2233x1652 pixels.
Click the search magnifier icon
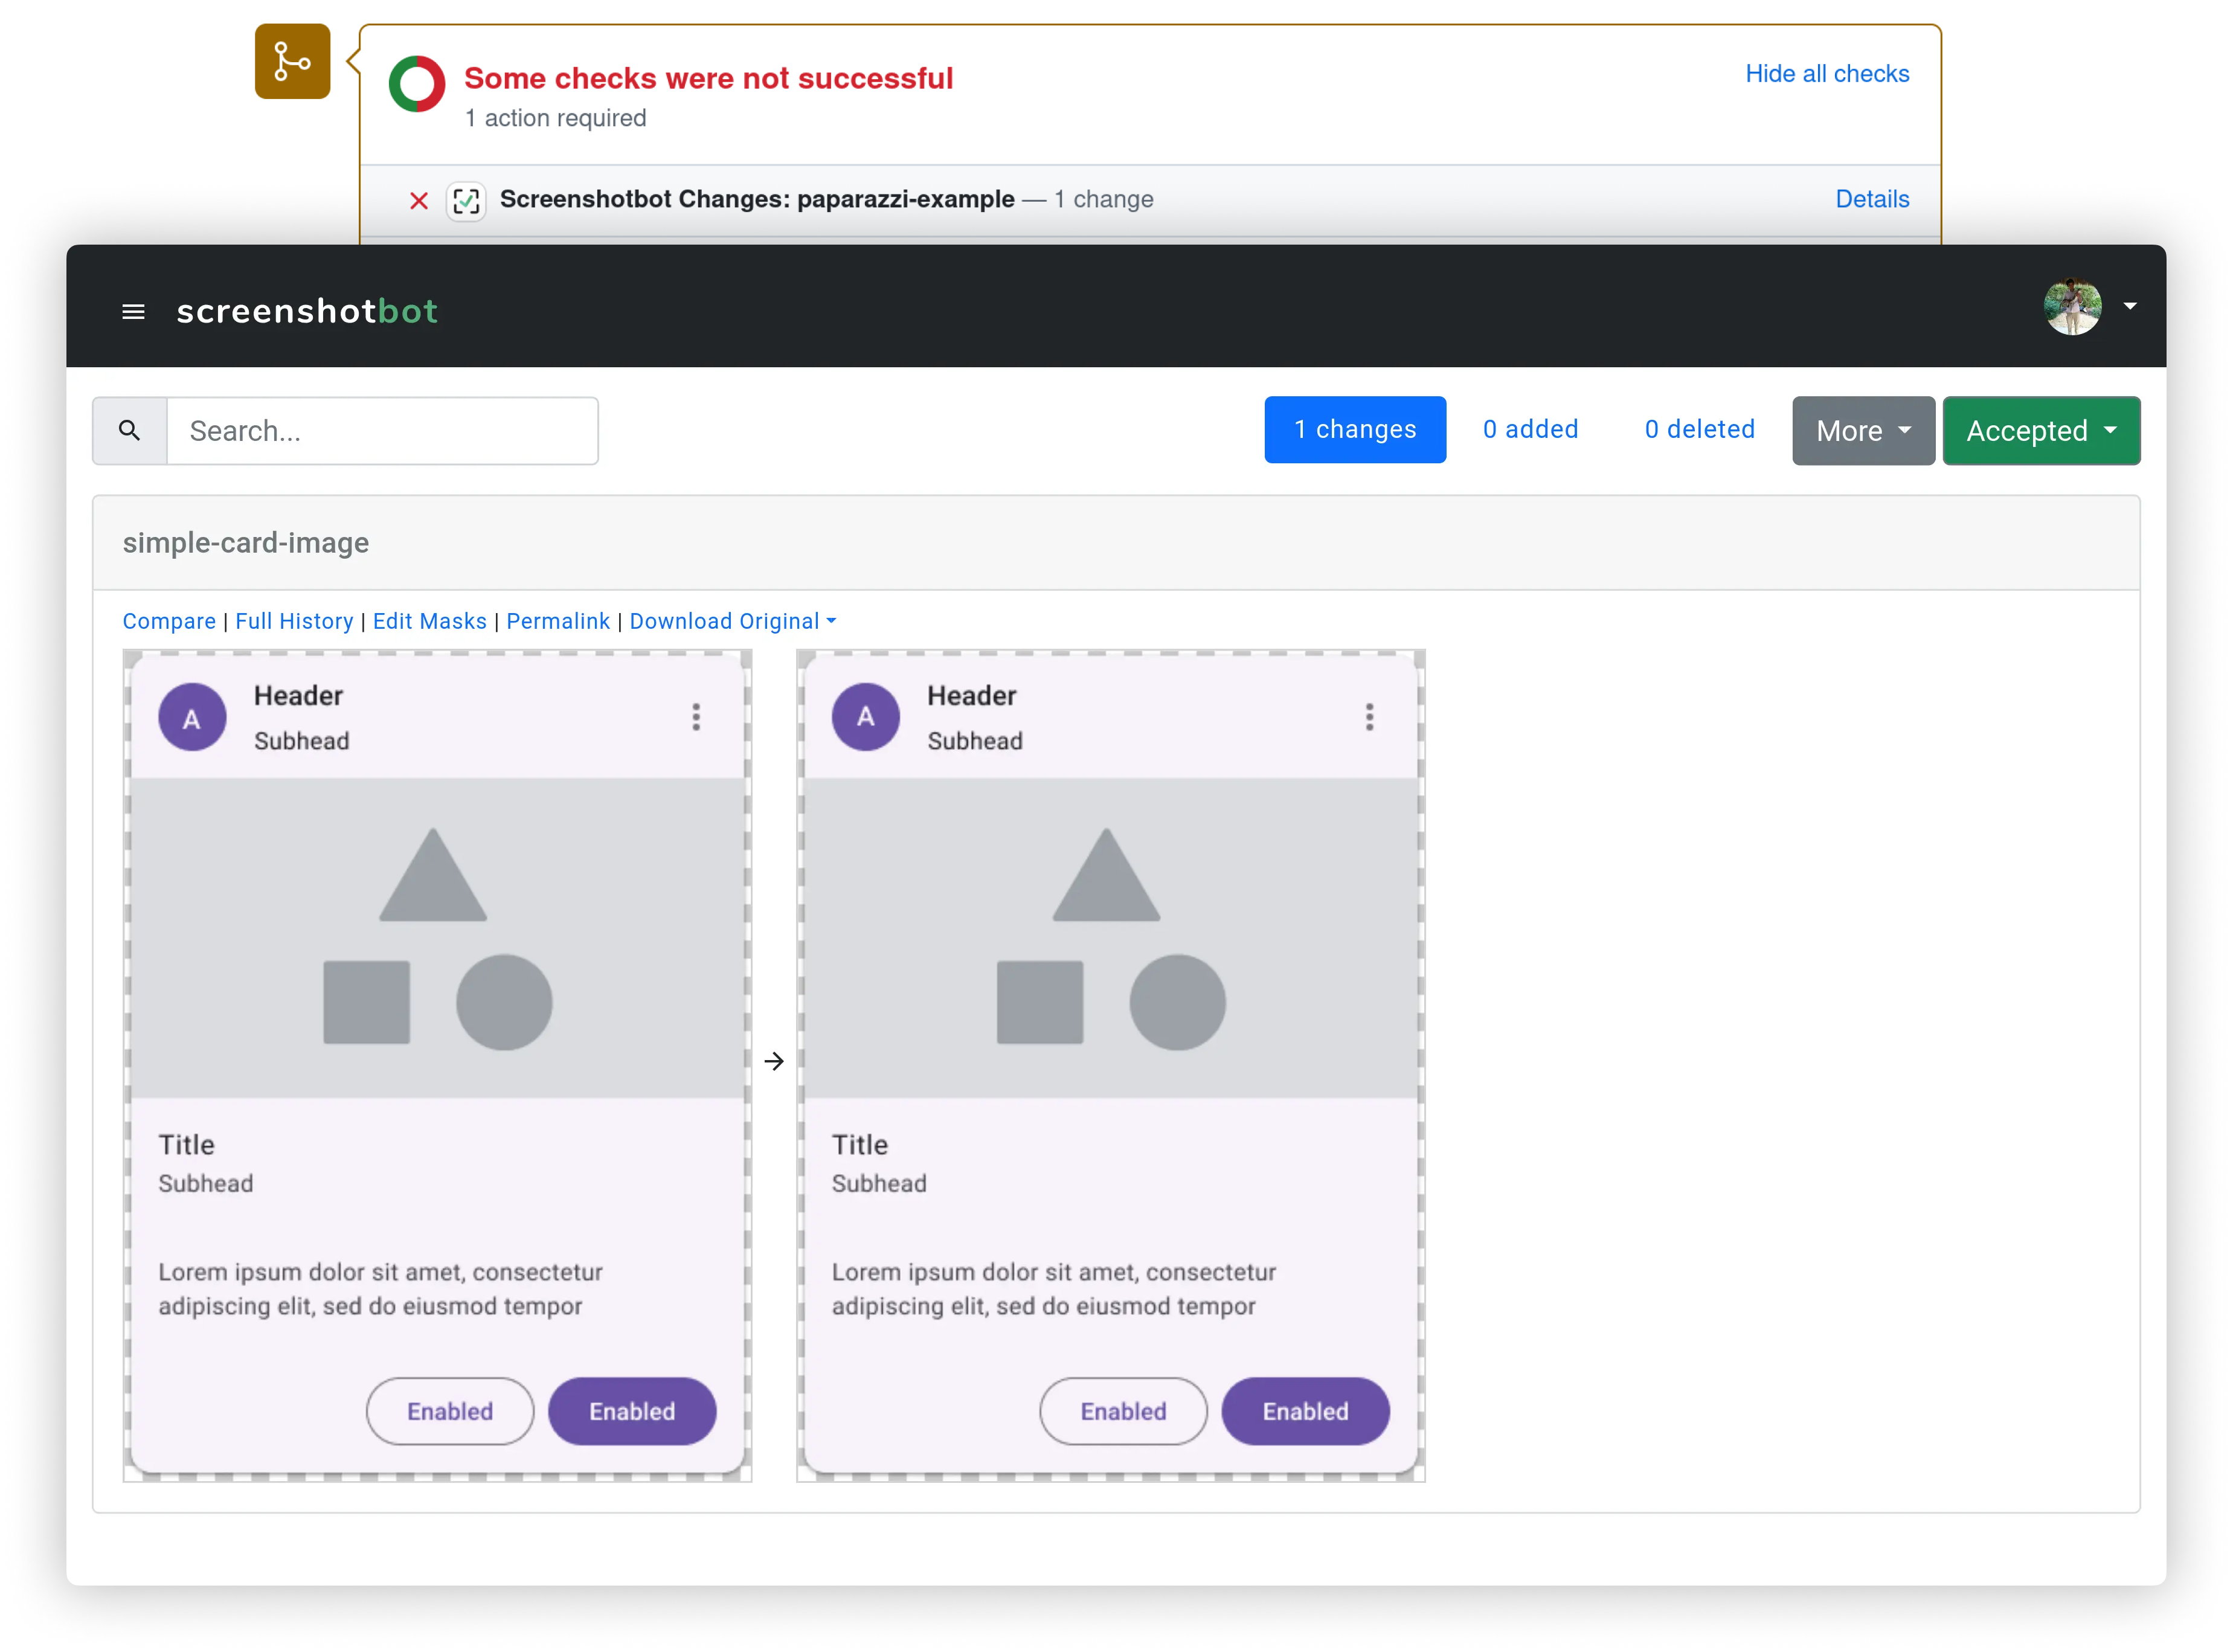click(130, 429)
